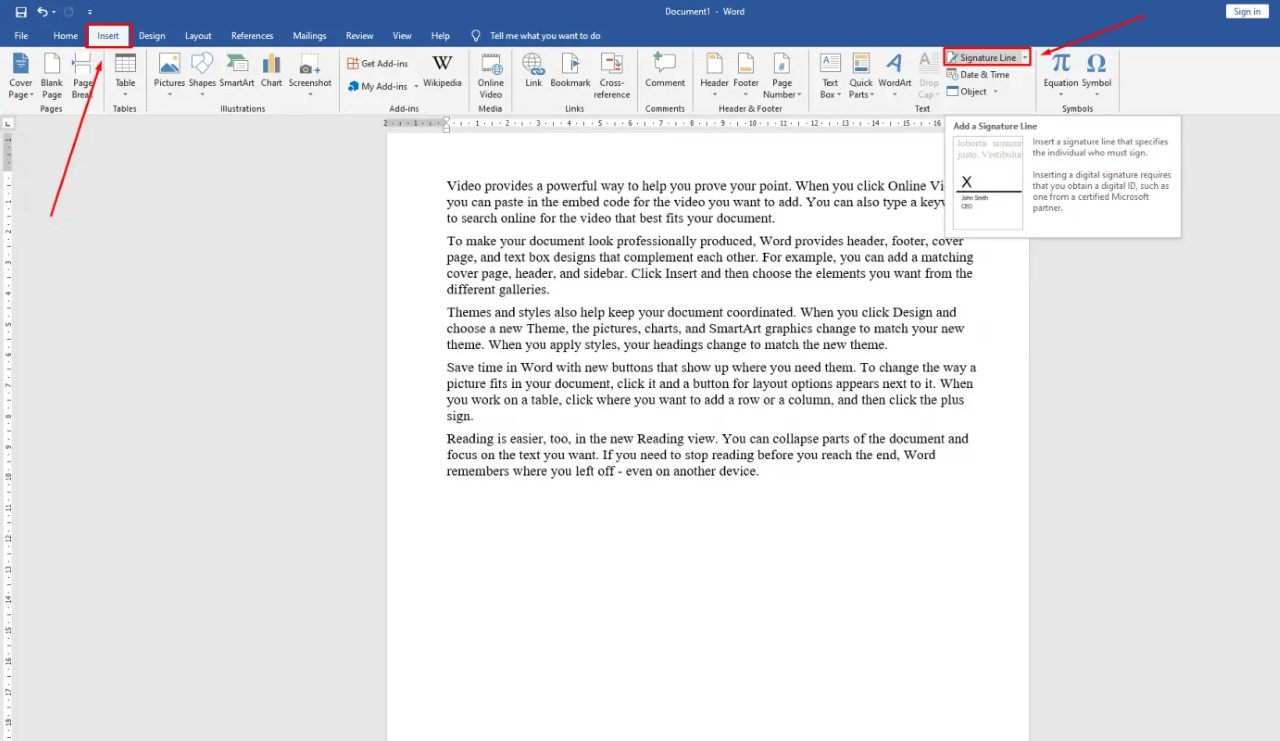Click the Chart icon

(271, 70)
